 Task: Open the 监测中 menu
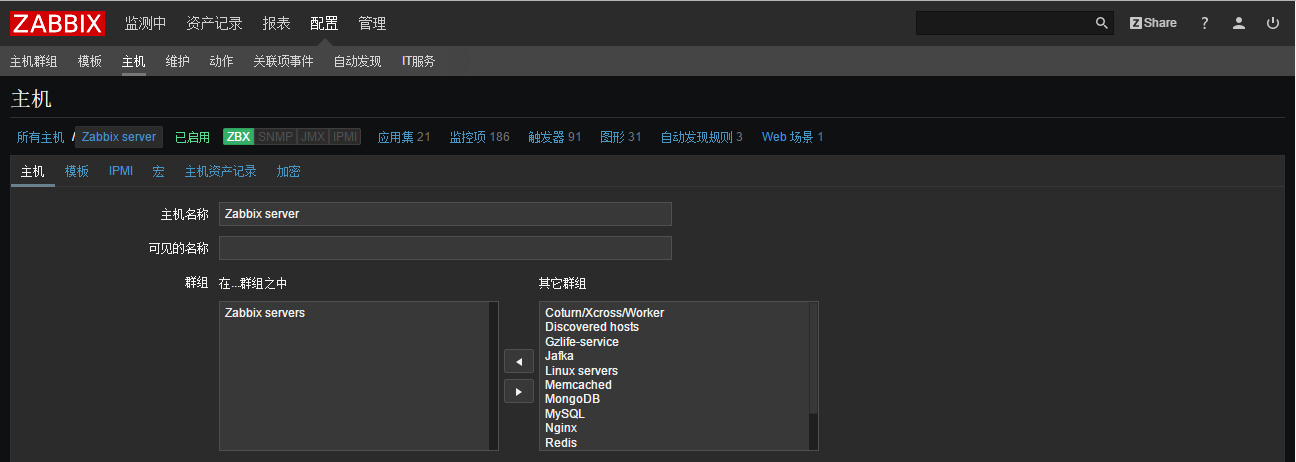pyautogui.click(x=146, y=23)
